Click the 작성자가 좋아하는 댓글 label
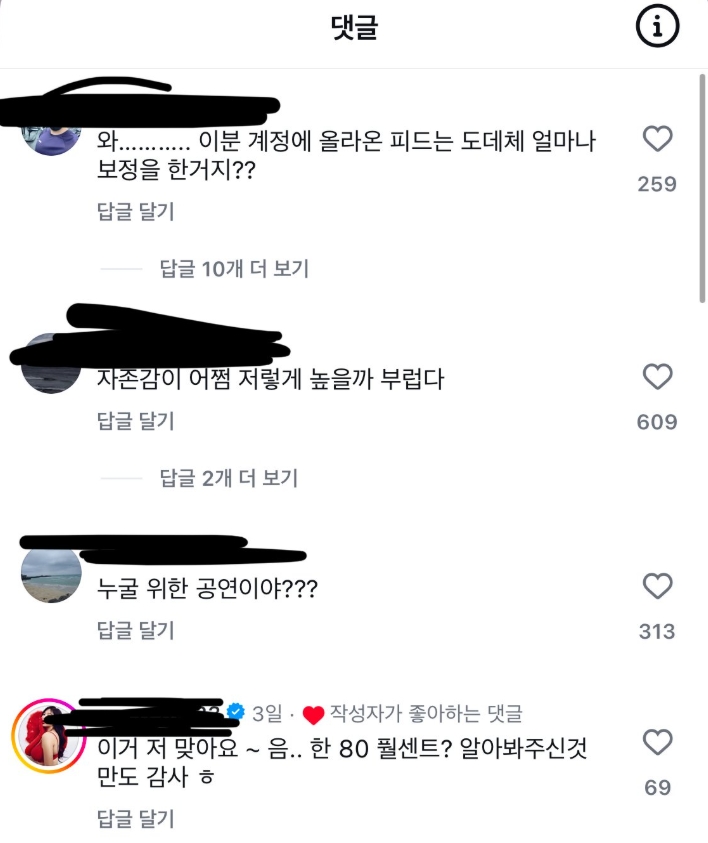This screenshot has width=708, height=843. coord(426,713)
